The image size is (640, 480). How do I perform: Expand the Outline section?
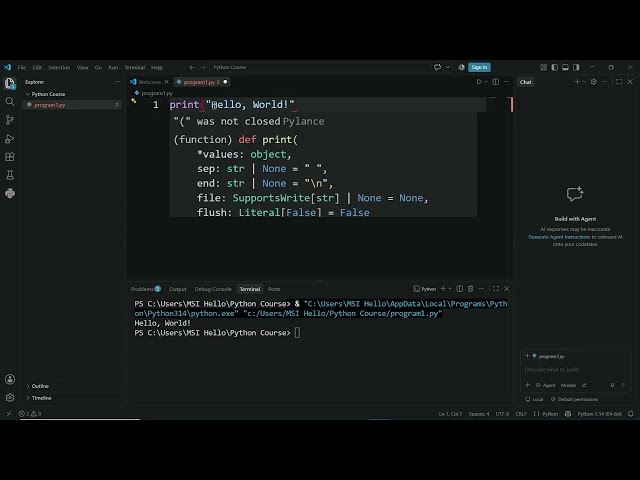(40, 386)
